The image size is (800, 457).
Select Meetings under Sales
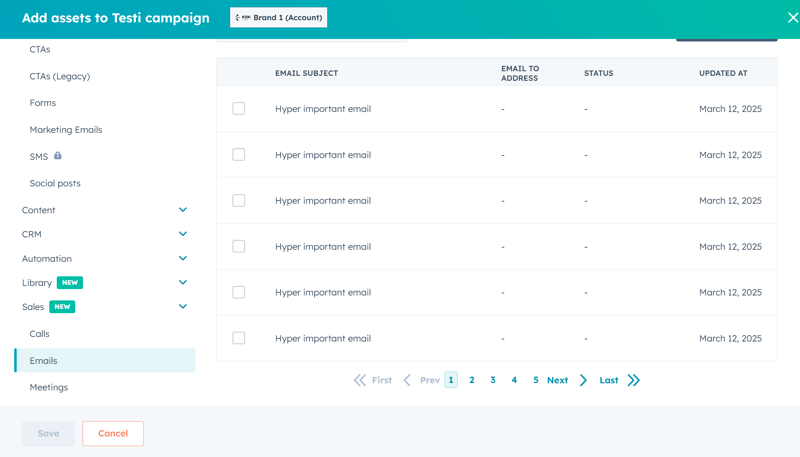[x=48, y=387]
